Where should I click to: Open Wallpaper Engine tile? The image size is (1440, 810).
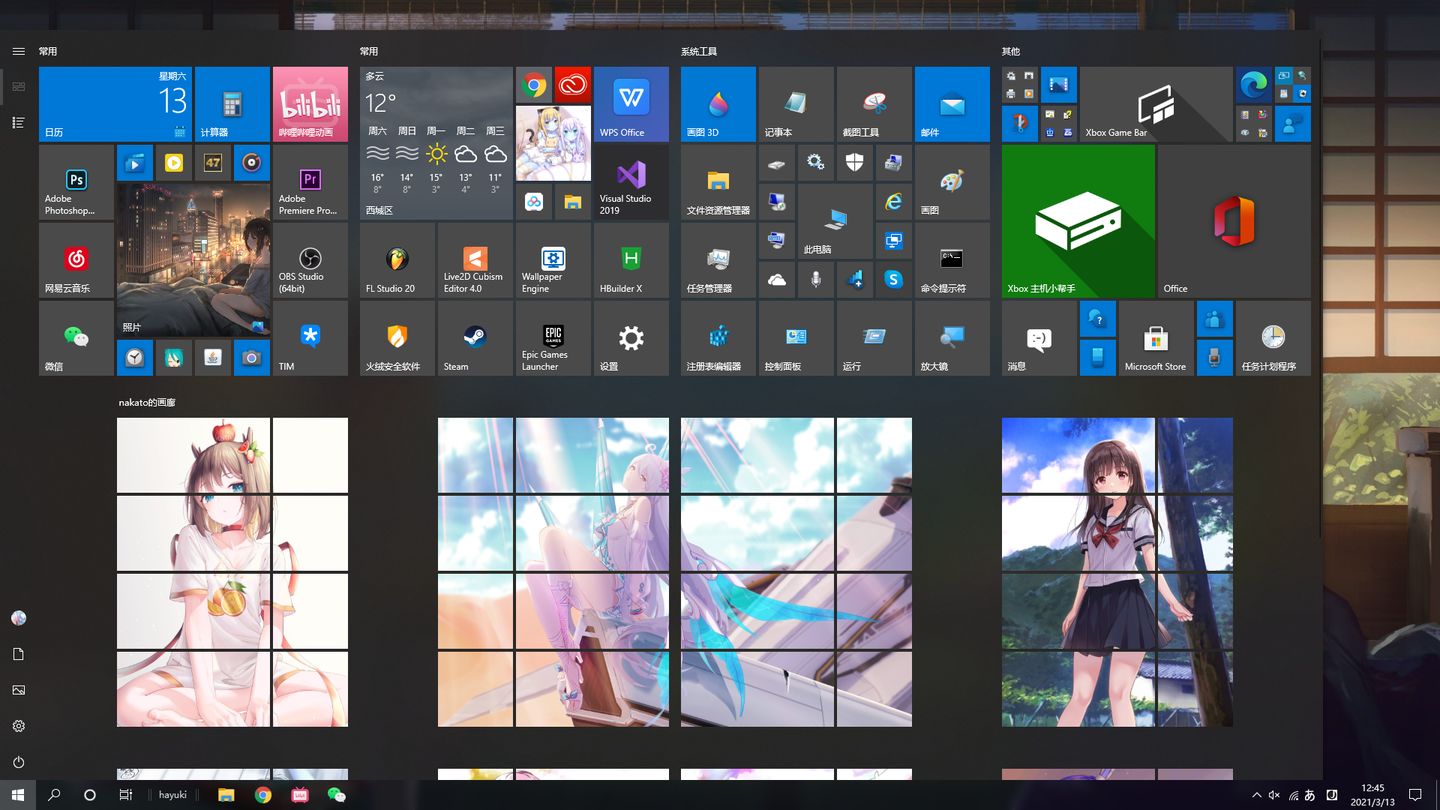pos(553,260)
